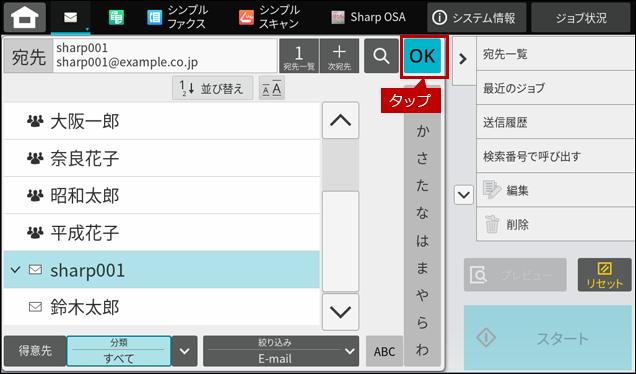Choose 編集 menu item
The height and width of the screenshot is (374, 636).
pos(556,190)
